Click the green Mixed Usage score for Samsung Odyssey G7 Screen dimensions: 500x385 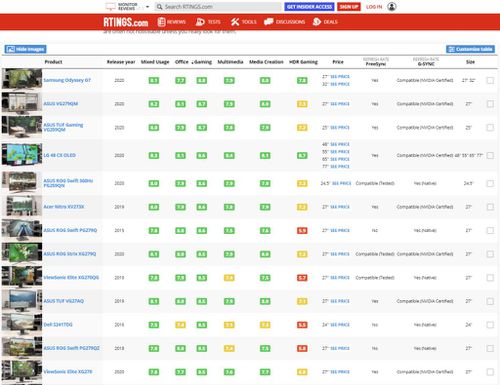tap(154, 80)
